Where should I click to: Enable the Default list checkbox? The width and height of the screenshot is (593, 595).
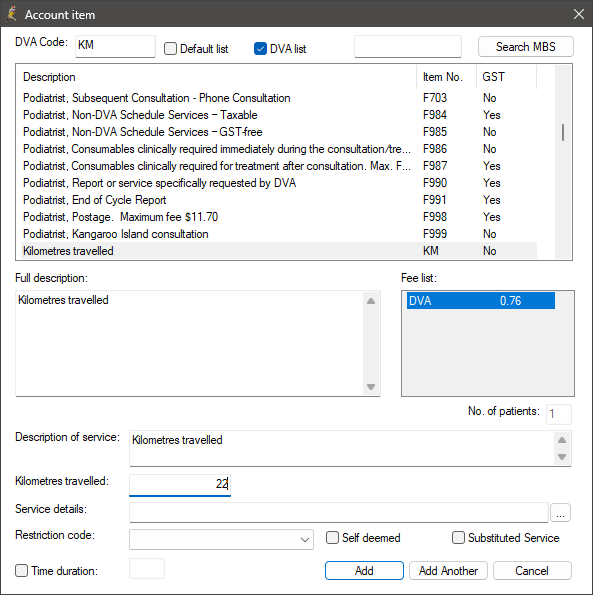point(170,49)
